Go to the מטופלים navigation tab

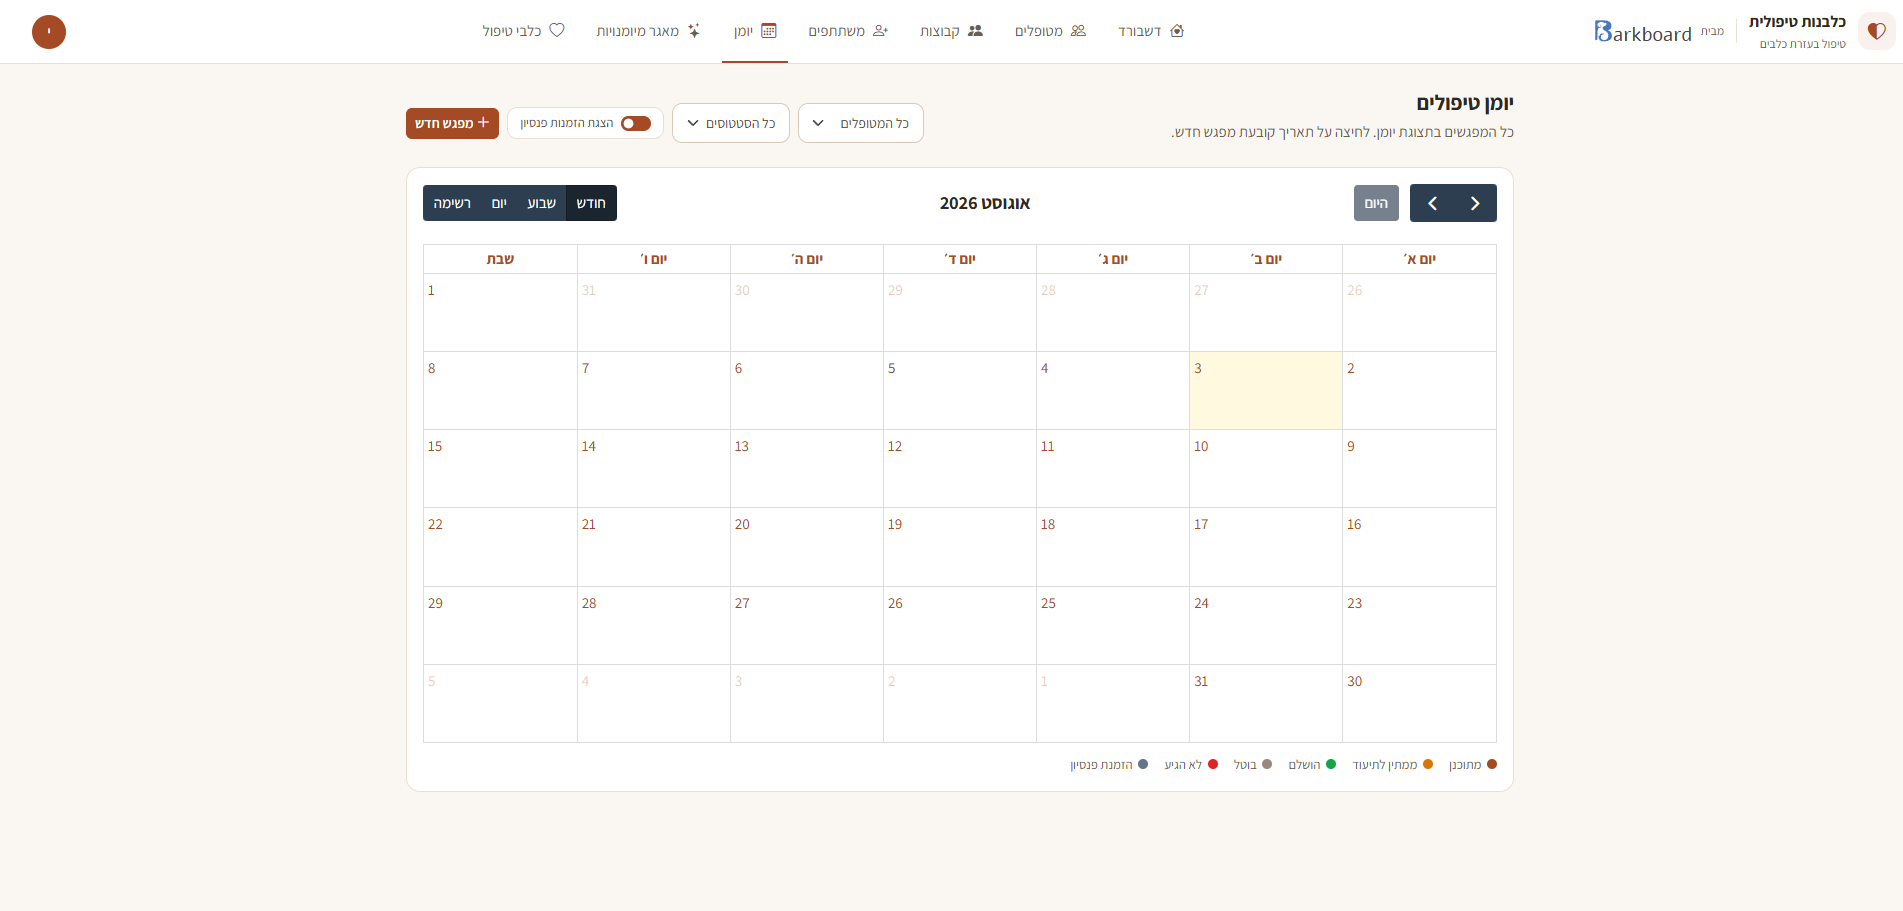[1050, 31]
